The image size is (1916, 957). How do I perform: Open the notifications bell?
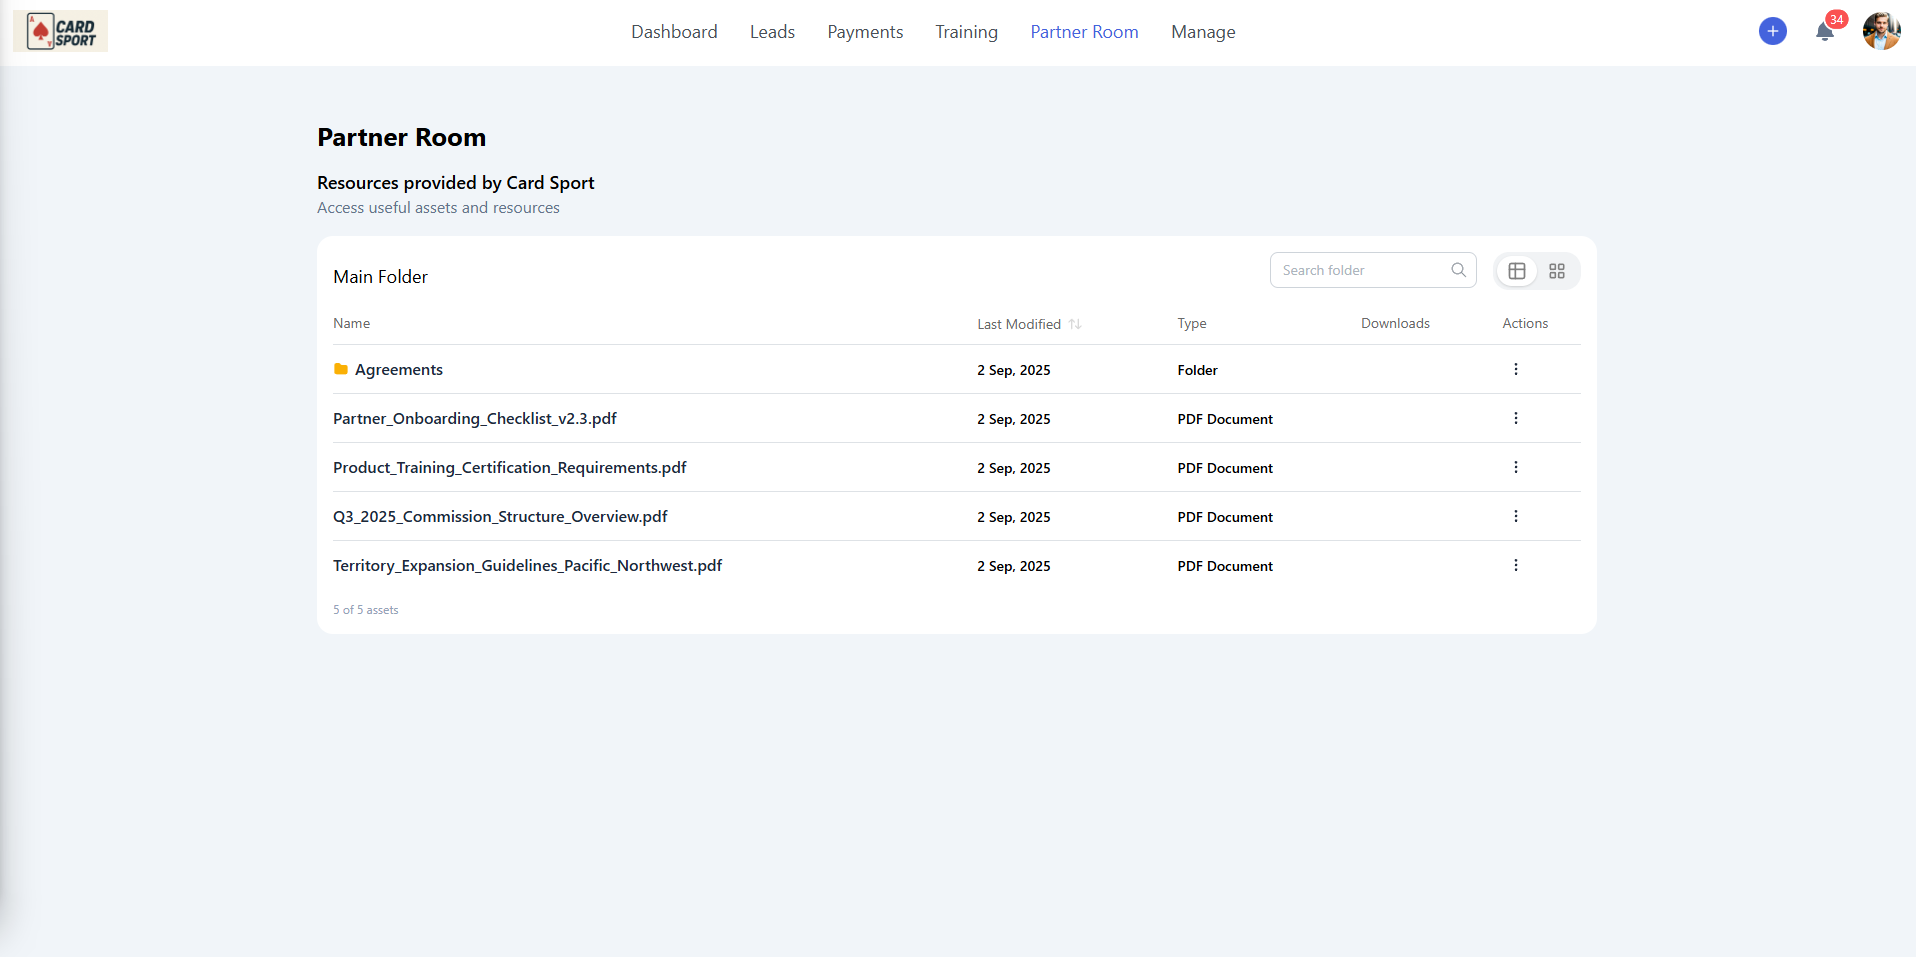pyautogui.click(x=1824, y=32)
